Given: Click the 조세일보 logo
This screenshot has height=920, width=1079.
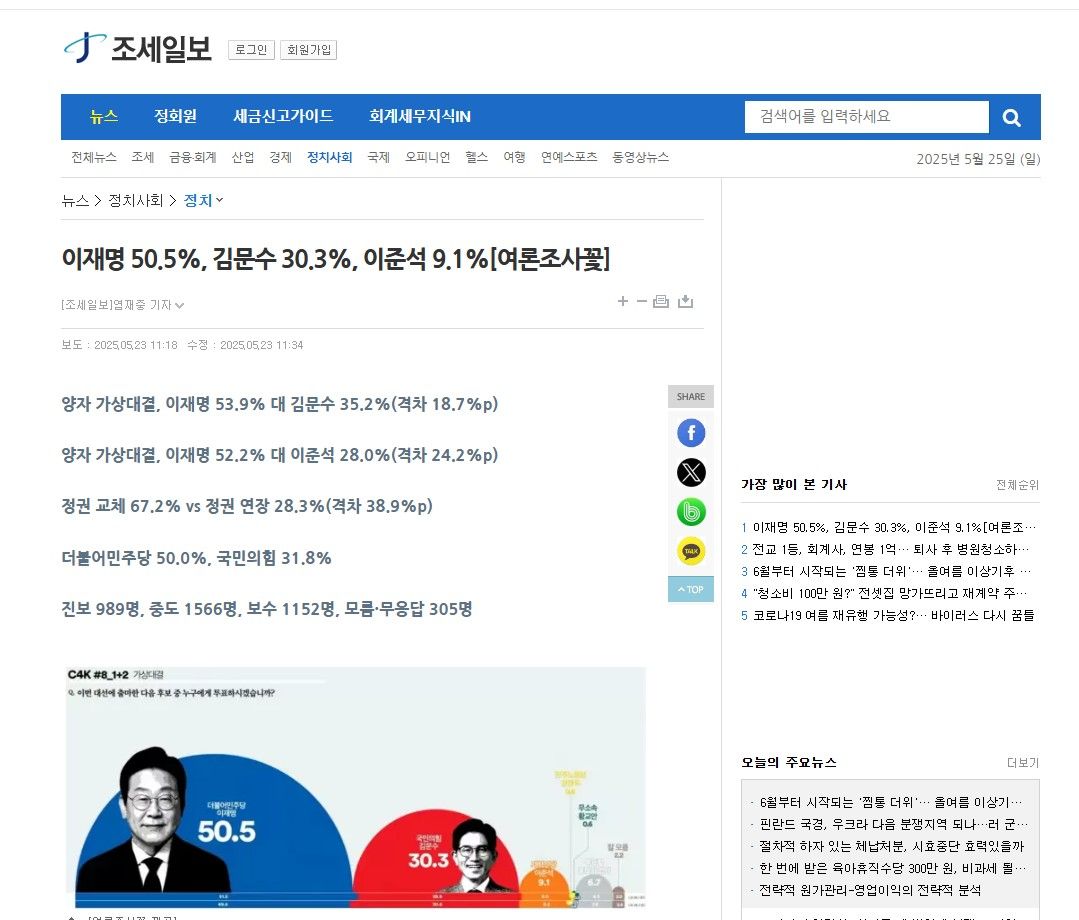Looking at the screenshot, I should (138, 48).
